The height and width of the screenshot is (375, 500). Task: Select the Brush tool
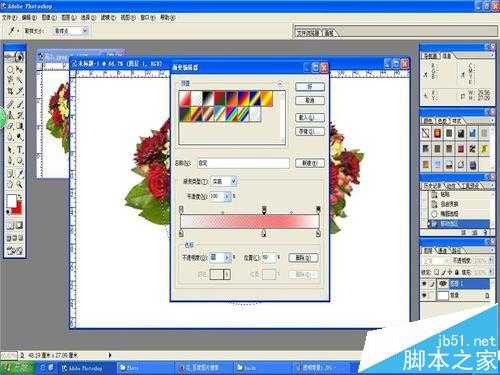[x=20, y=105]
